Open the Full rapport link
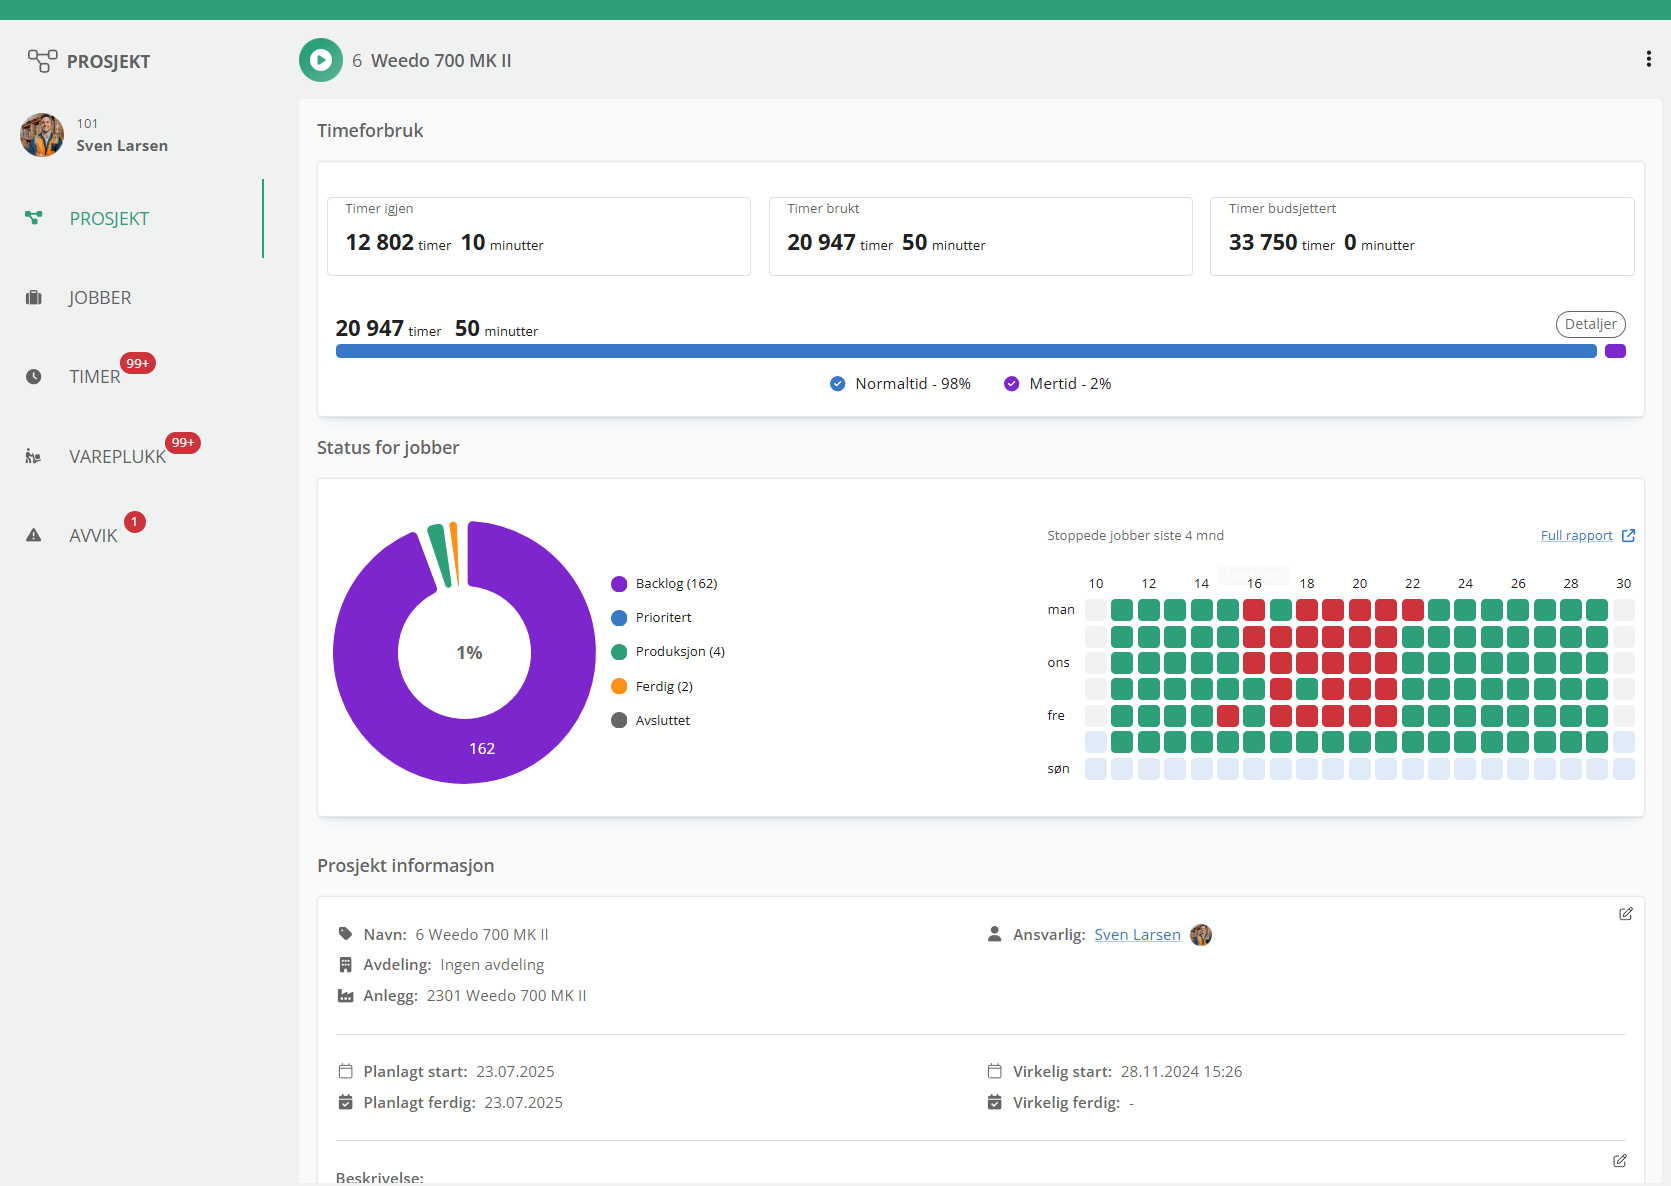 click(1577, 536)
